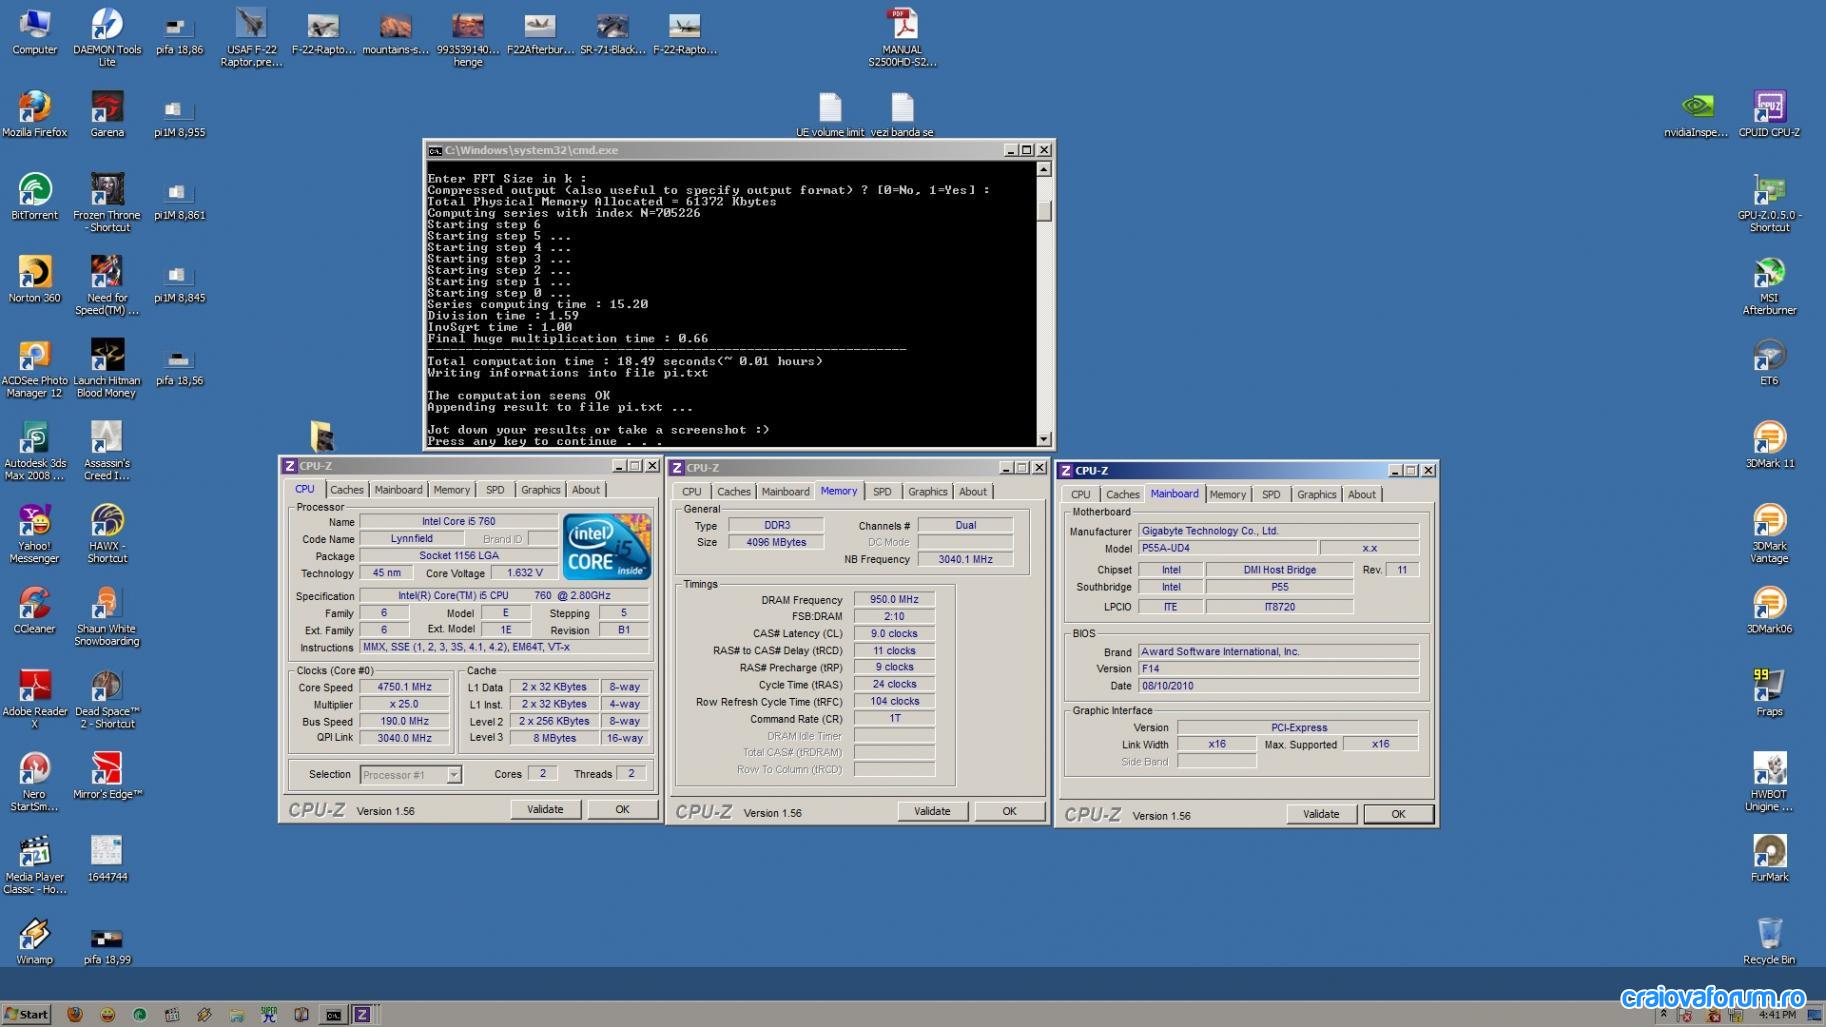
Task: Open 3DMark Vantage desktop icon
Action: coord(1769,534)
